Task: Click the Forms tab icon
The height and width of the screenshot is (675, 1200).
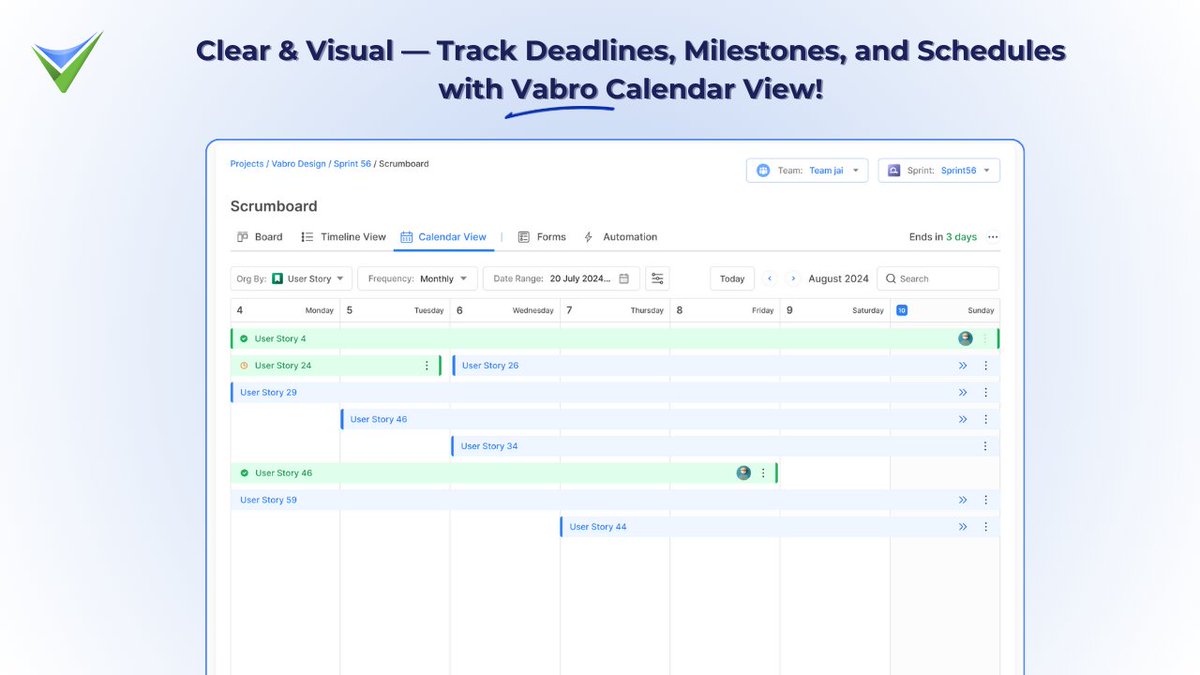Action: (523, 237)
